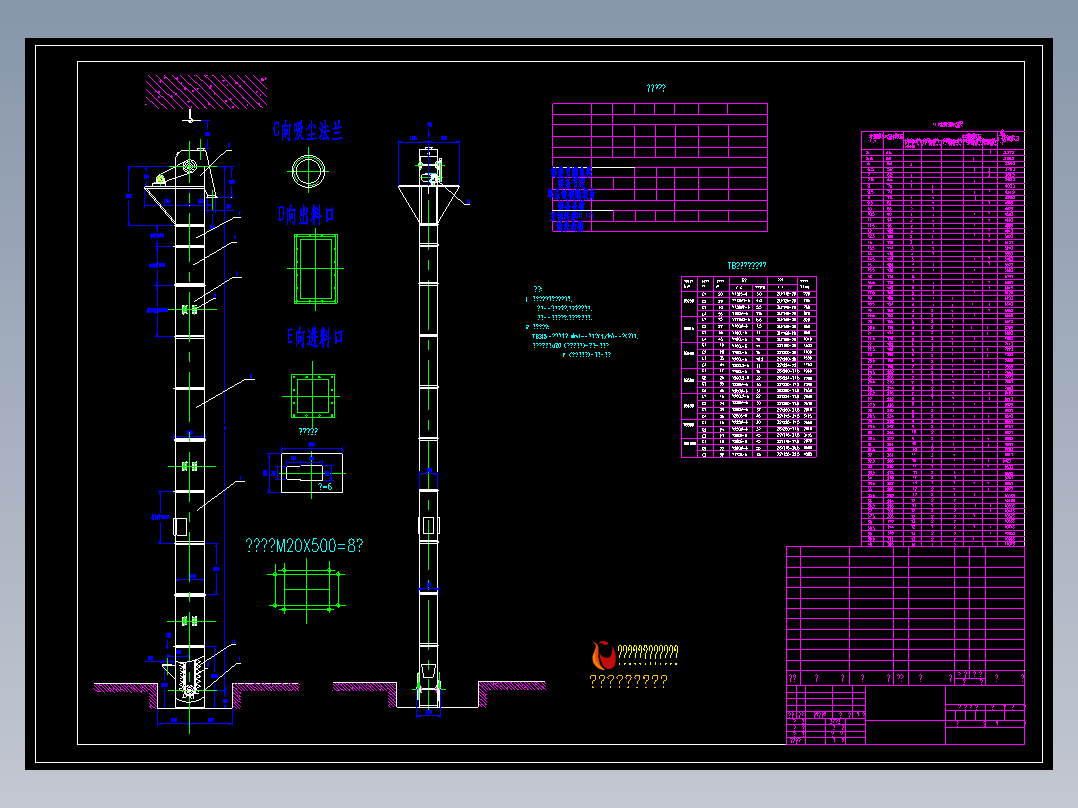Click the "?=6" plate detail label
Screen dimensions: 1078x808
[x=325, y=487]
